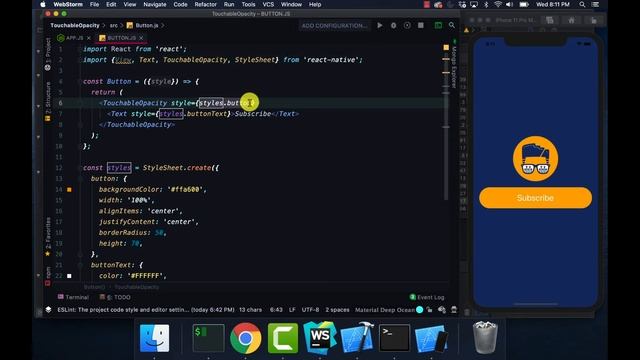Open Search Everywhere magnifier in WebStorm toolbar

(452, 25)
